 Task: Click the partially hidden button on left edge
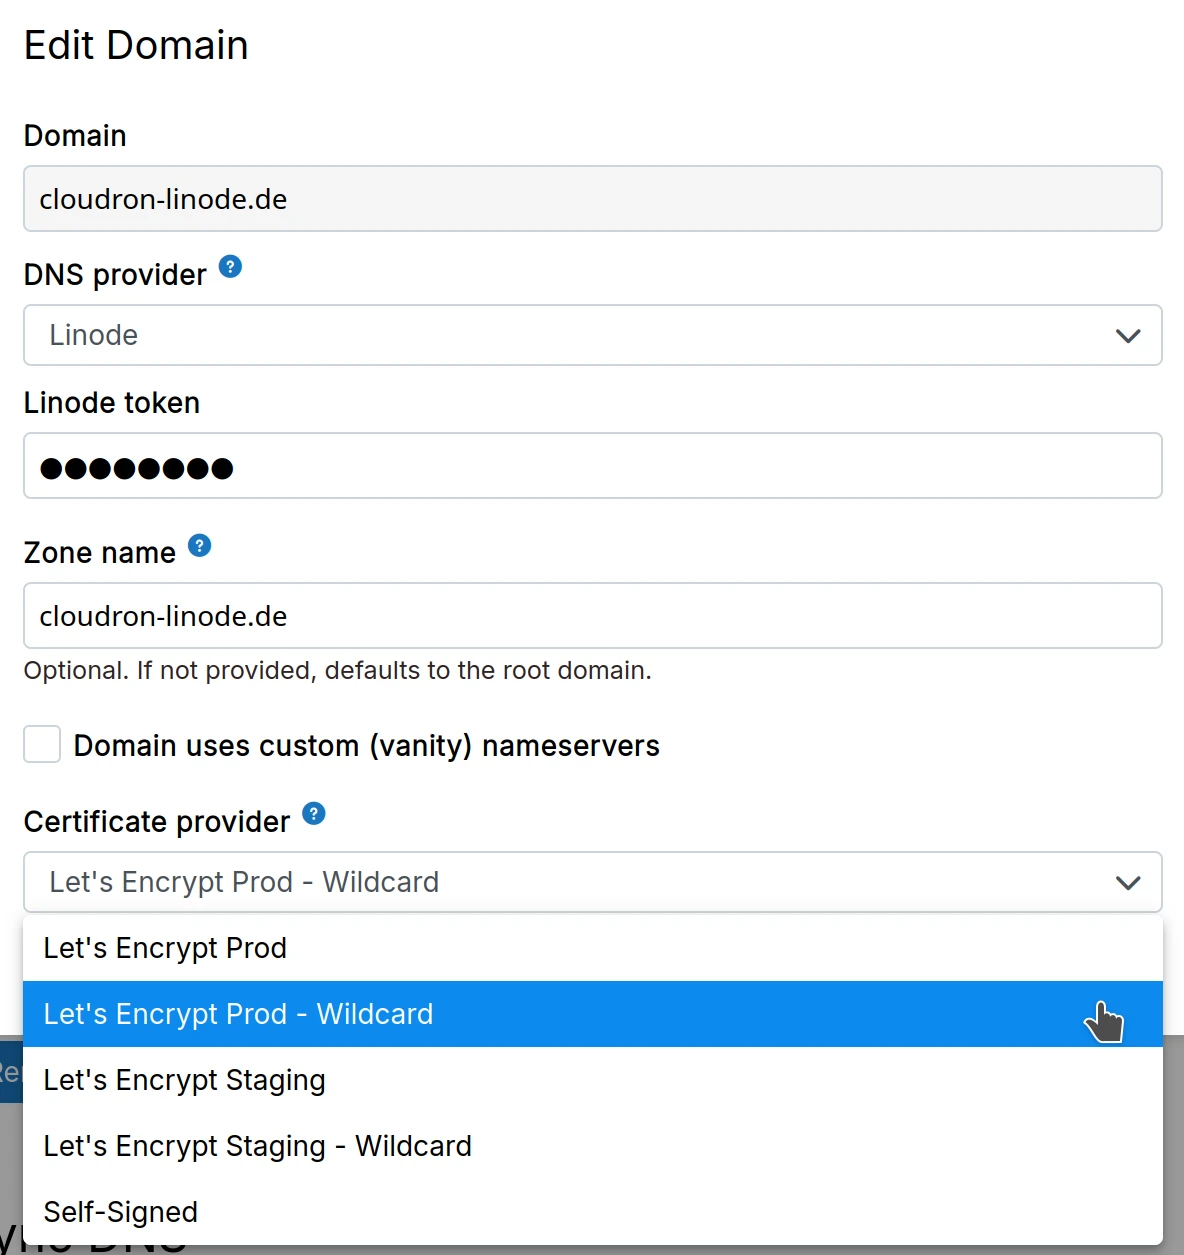pyautogui.click(x=10, y=1072)
